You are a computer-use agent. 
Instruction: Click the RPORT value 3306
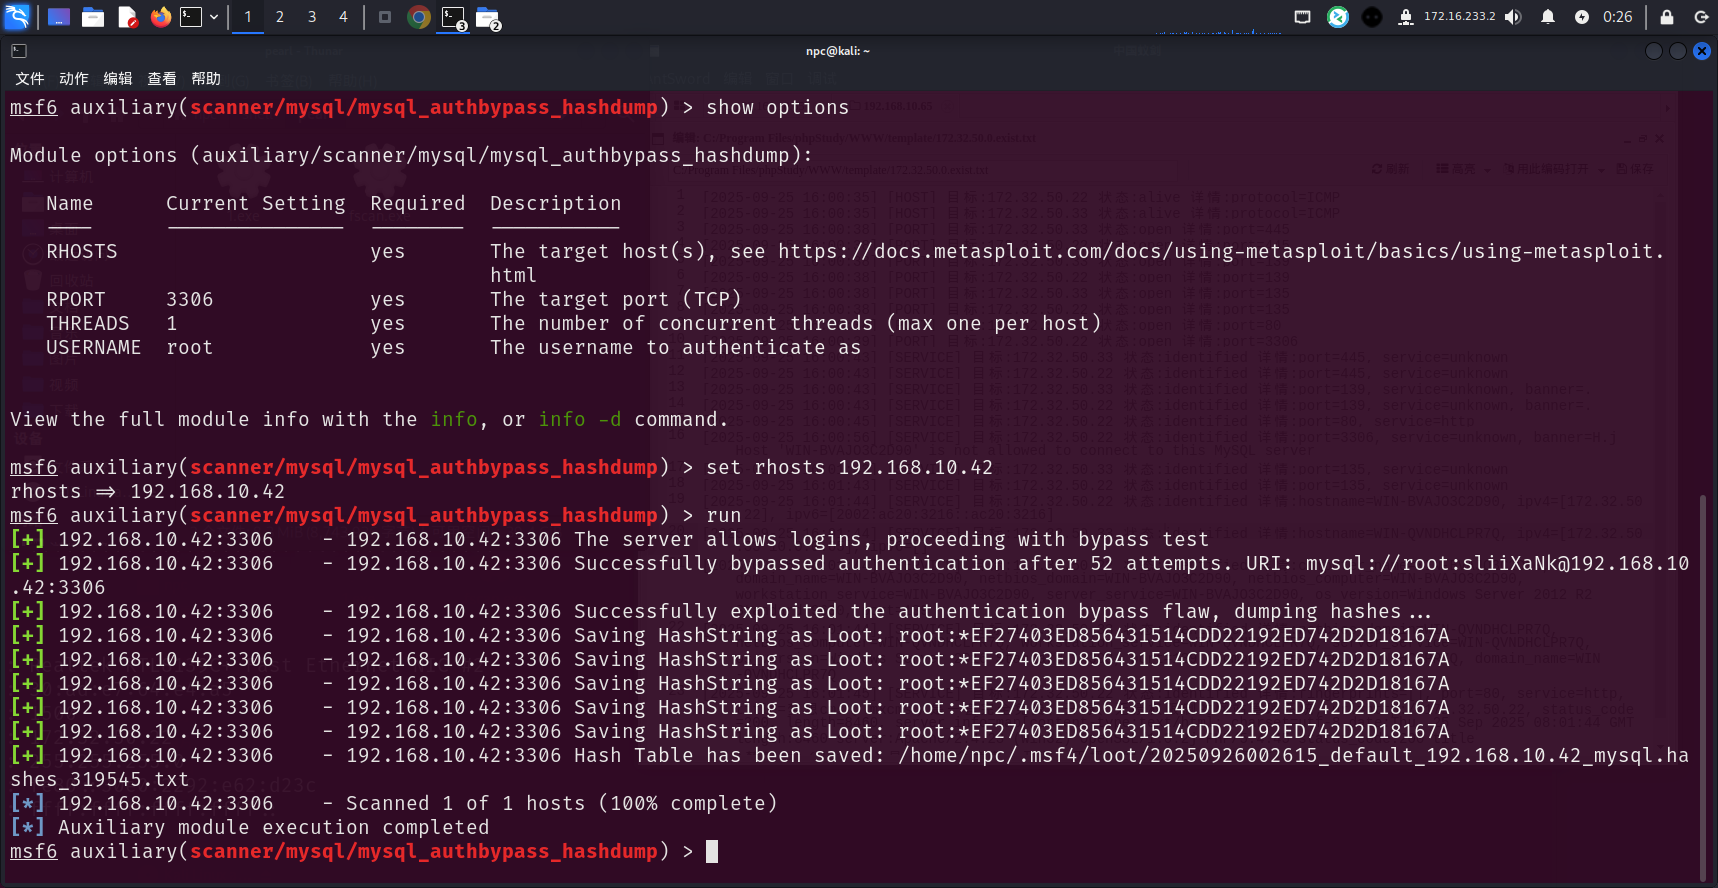190,300
